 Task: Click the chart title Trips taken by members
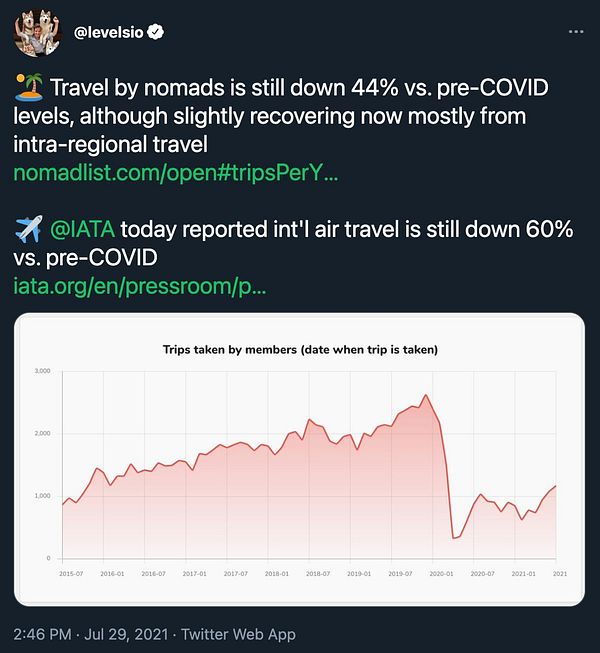[300, 349]
